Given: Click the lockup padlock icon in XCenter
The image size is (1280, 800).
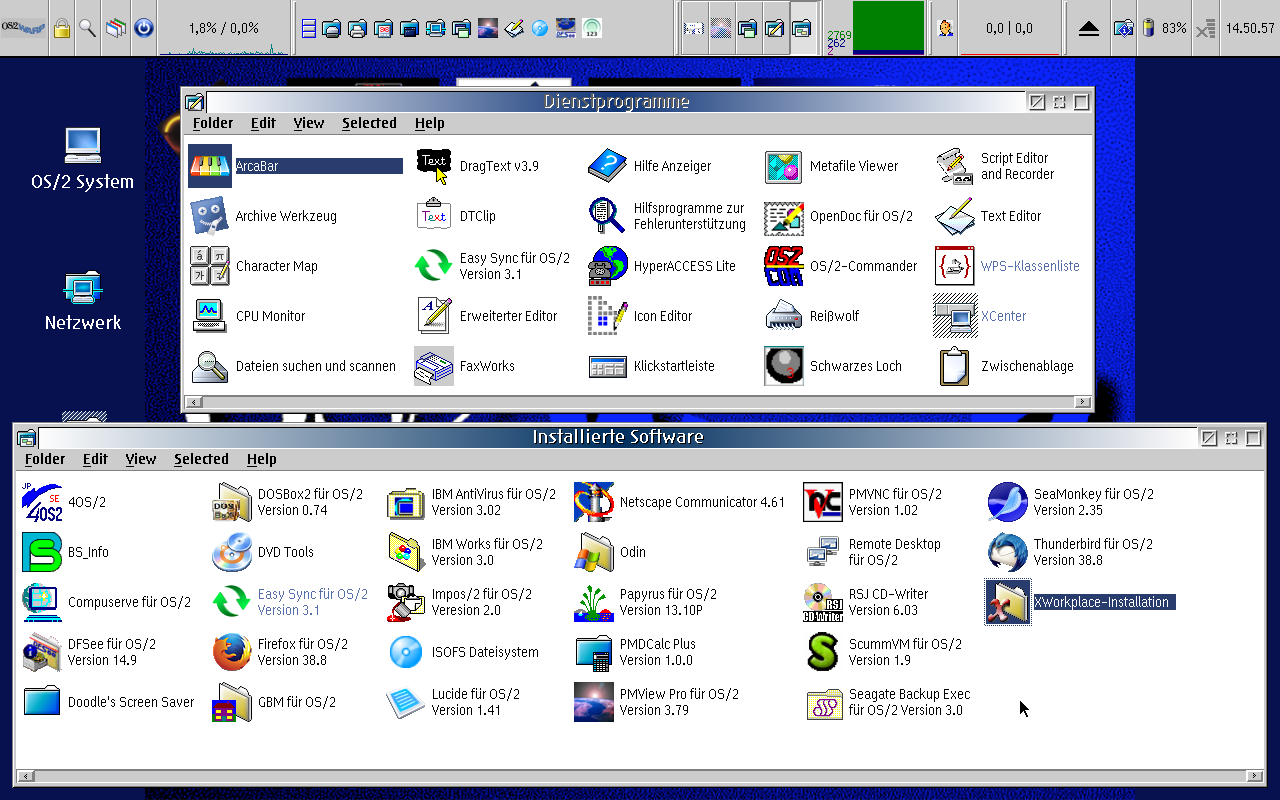Looking at the screenshot, I should [62, 28].
